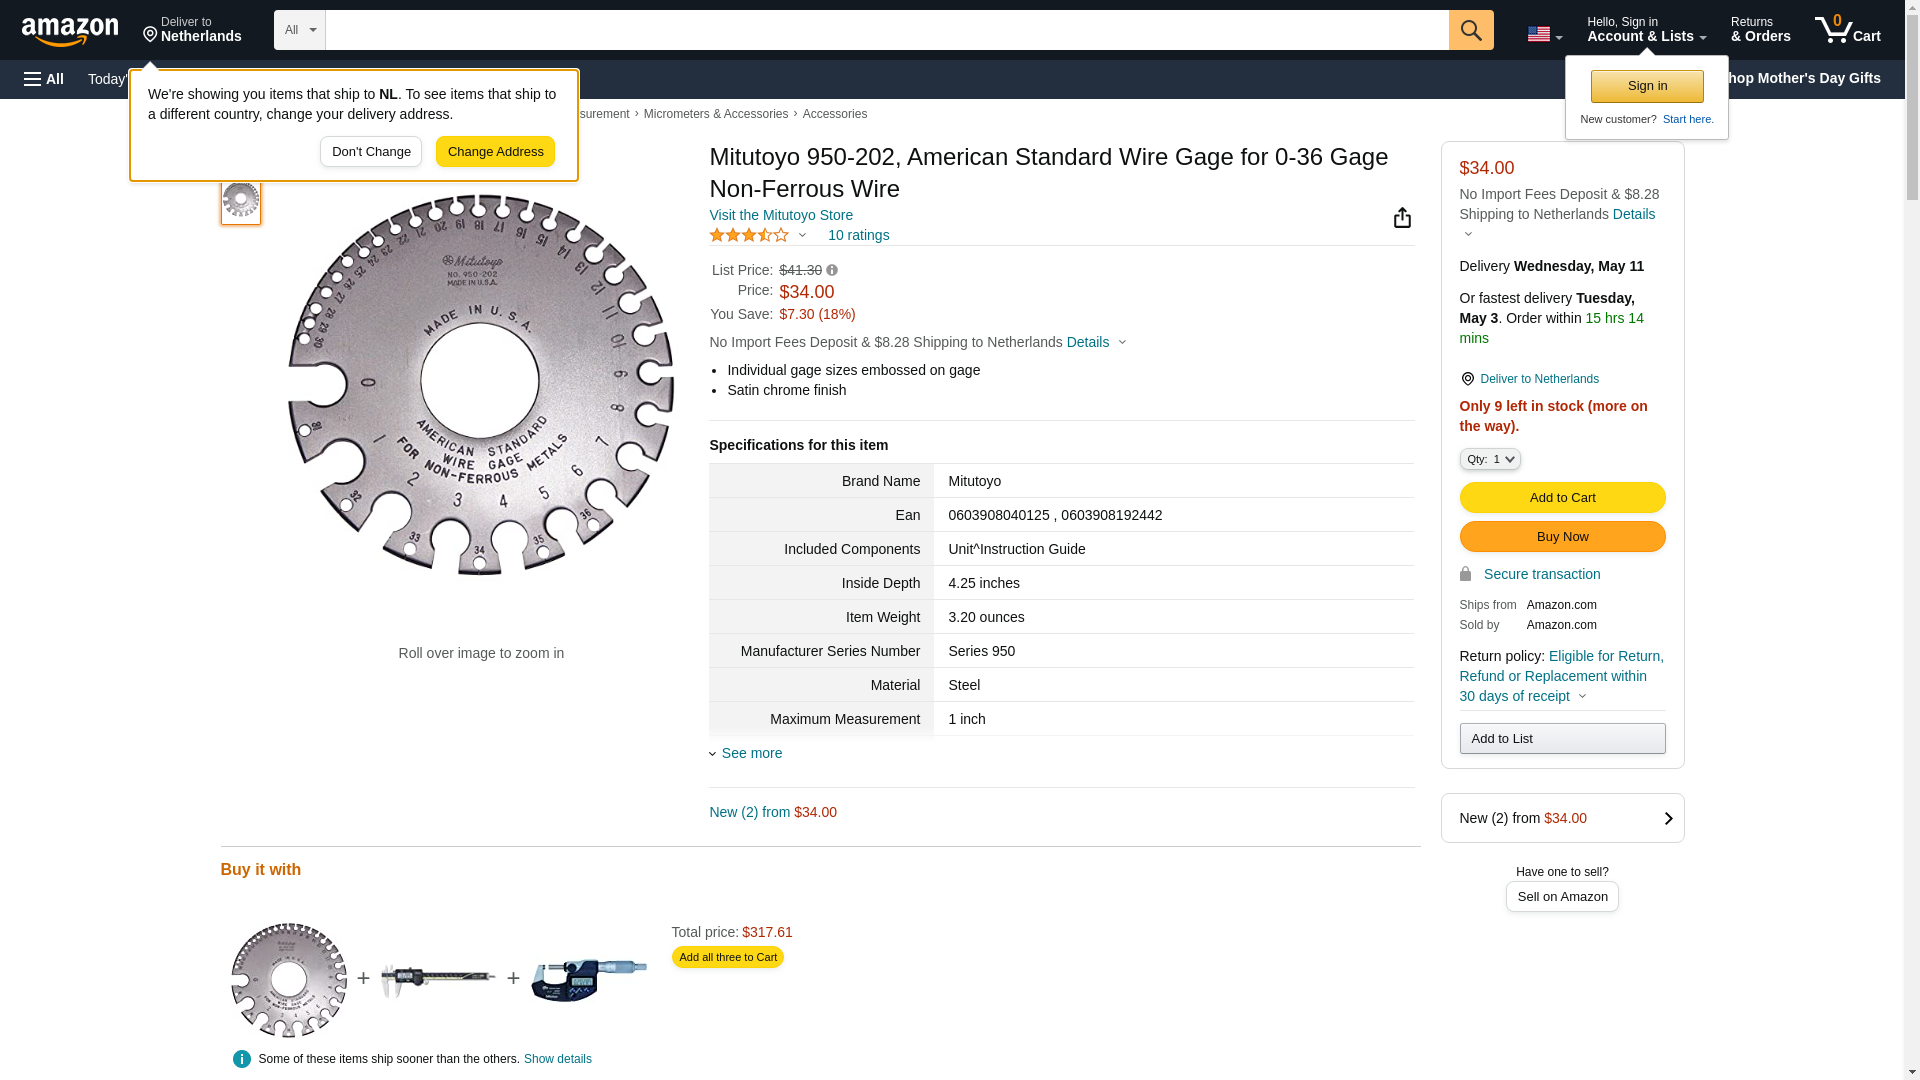Select the wire gage product thumbnail
This screenshot has height=1080, width=1920.
point(241,200)
